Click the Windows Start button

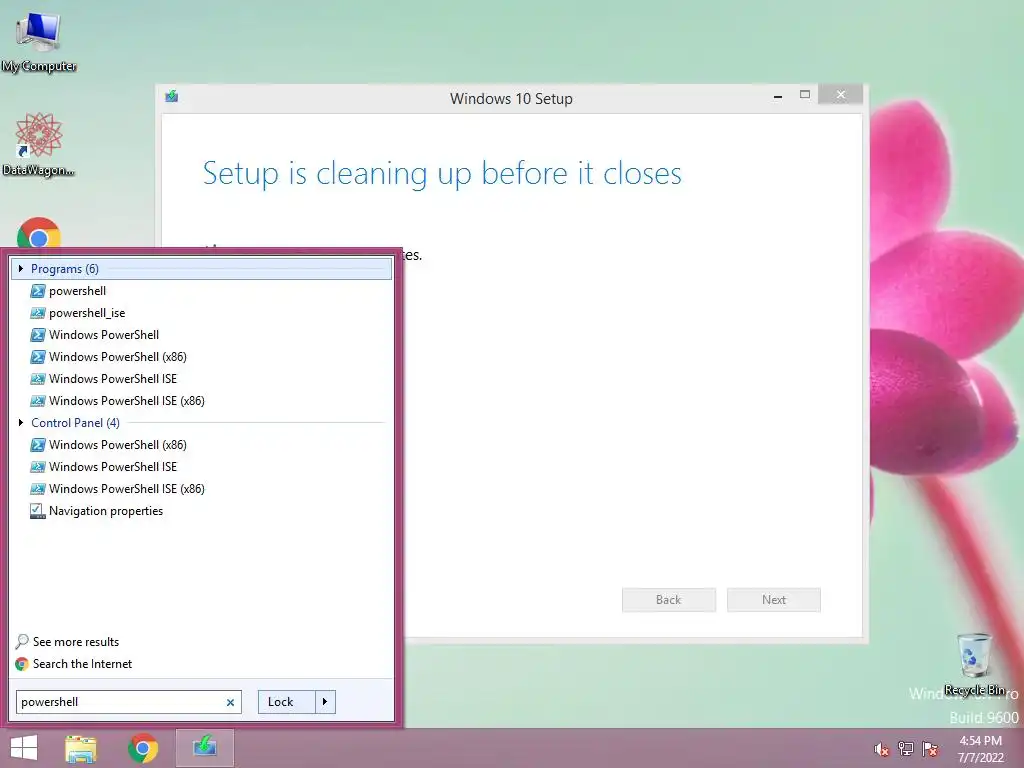tap(24, 748)
